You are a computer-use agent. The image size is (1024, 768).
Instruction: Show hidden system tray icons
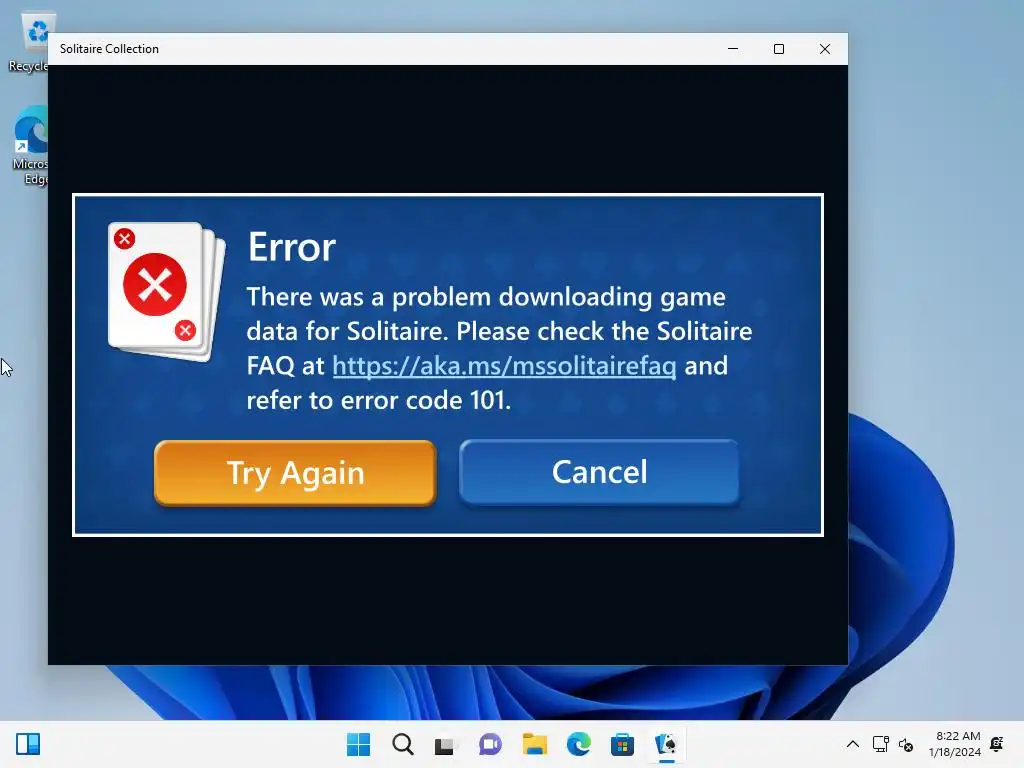[853, 744]
